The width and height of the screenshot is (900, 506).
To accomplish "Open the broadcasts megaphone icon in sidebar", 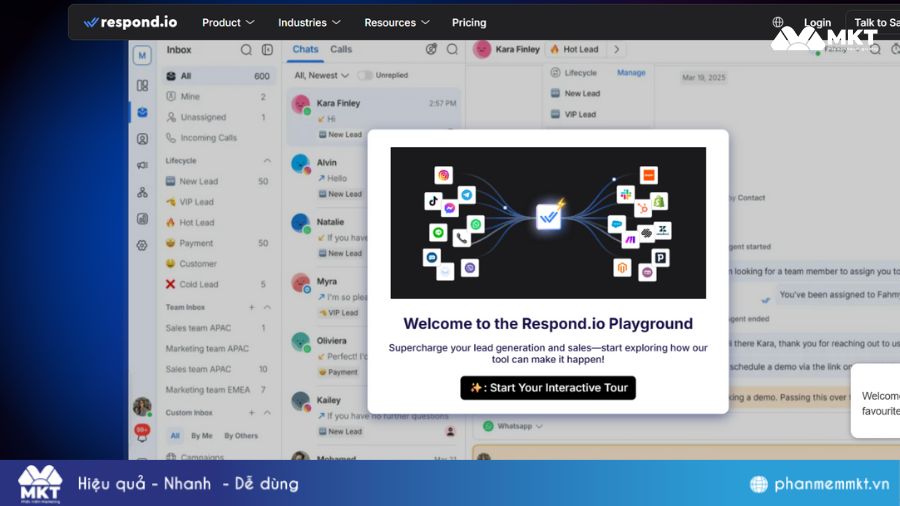I will tap(142, 165).
